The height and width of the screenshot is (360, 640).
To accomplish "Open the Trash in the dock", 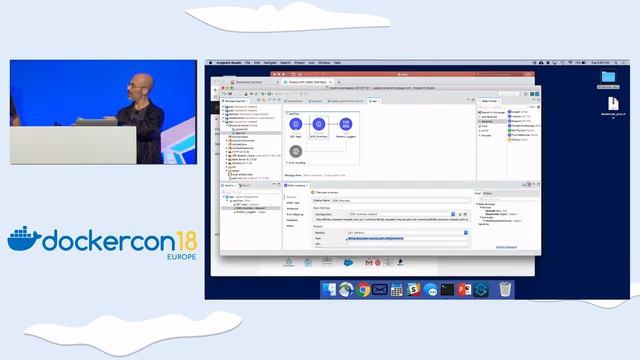I will (x=505, y=289).
